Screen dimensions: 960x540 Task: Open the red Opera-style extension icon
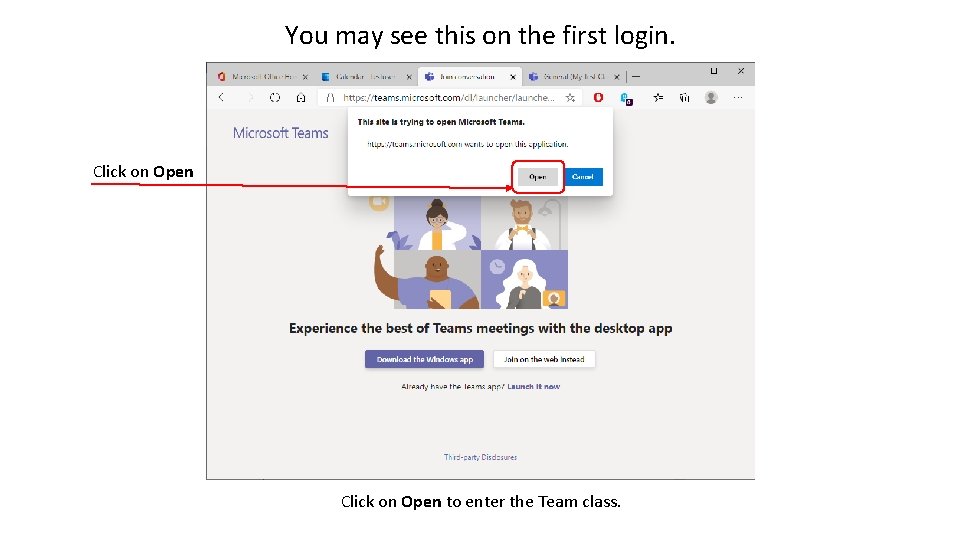pos(598,97)
